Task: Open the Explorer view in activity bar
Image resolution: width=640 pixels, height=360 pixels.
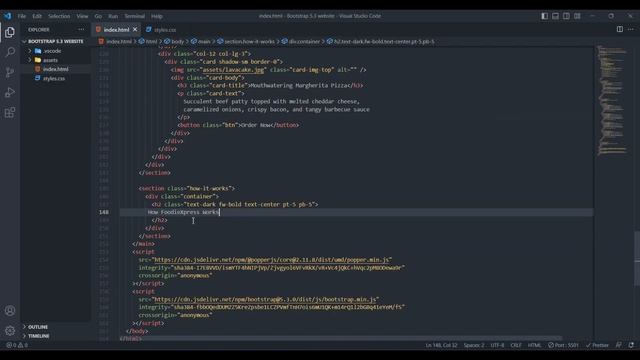Action: [x=10, y=32]
